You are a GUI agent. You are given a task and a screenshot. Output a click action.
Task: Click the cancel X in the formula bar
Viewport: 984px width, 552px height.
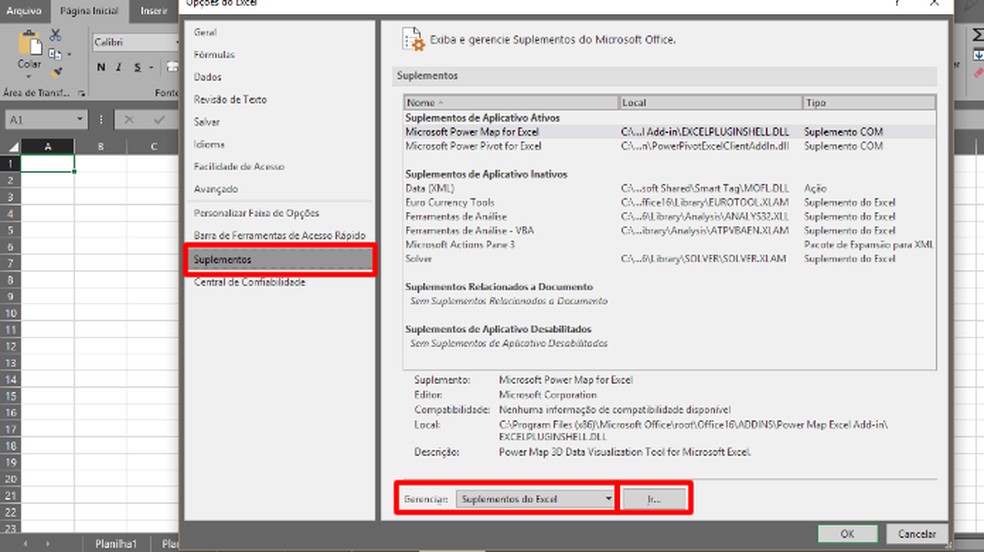(129, 119)
